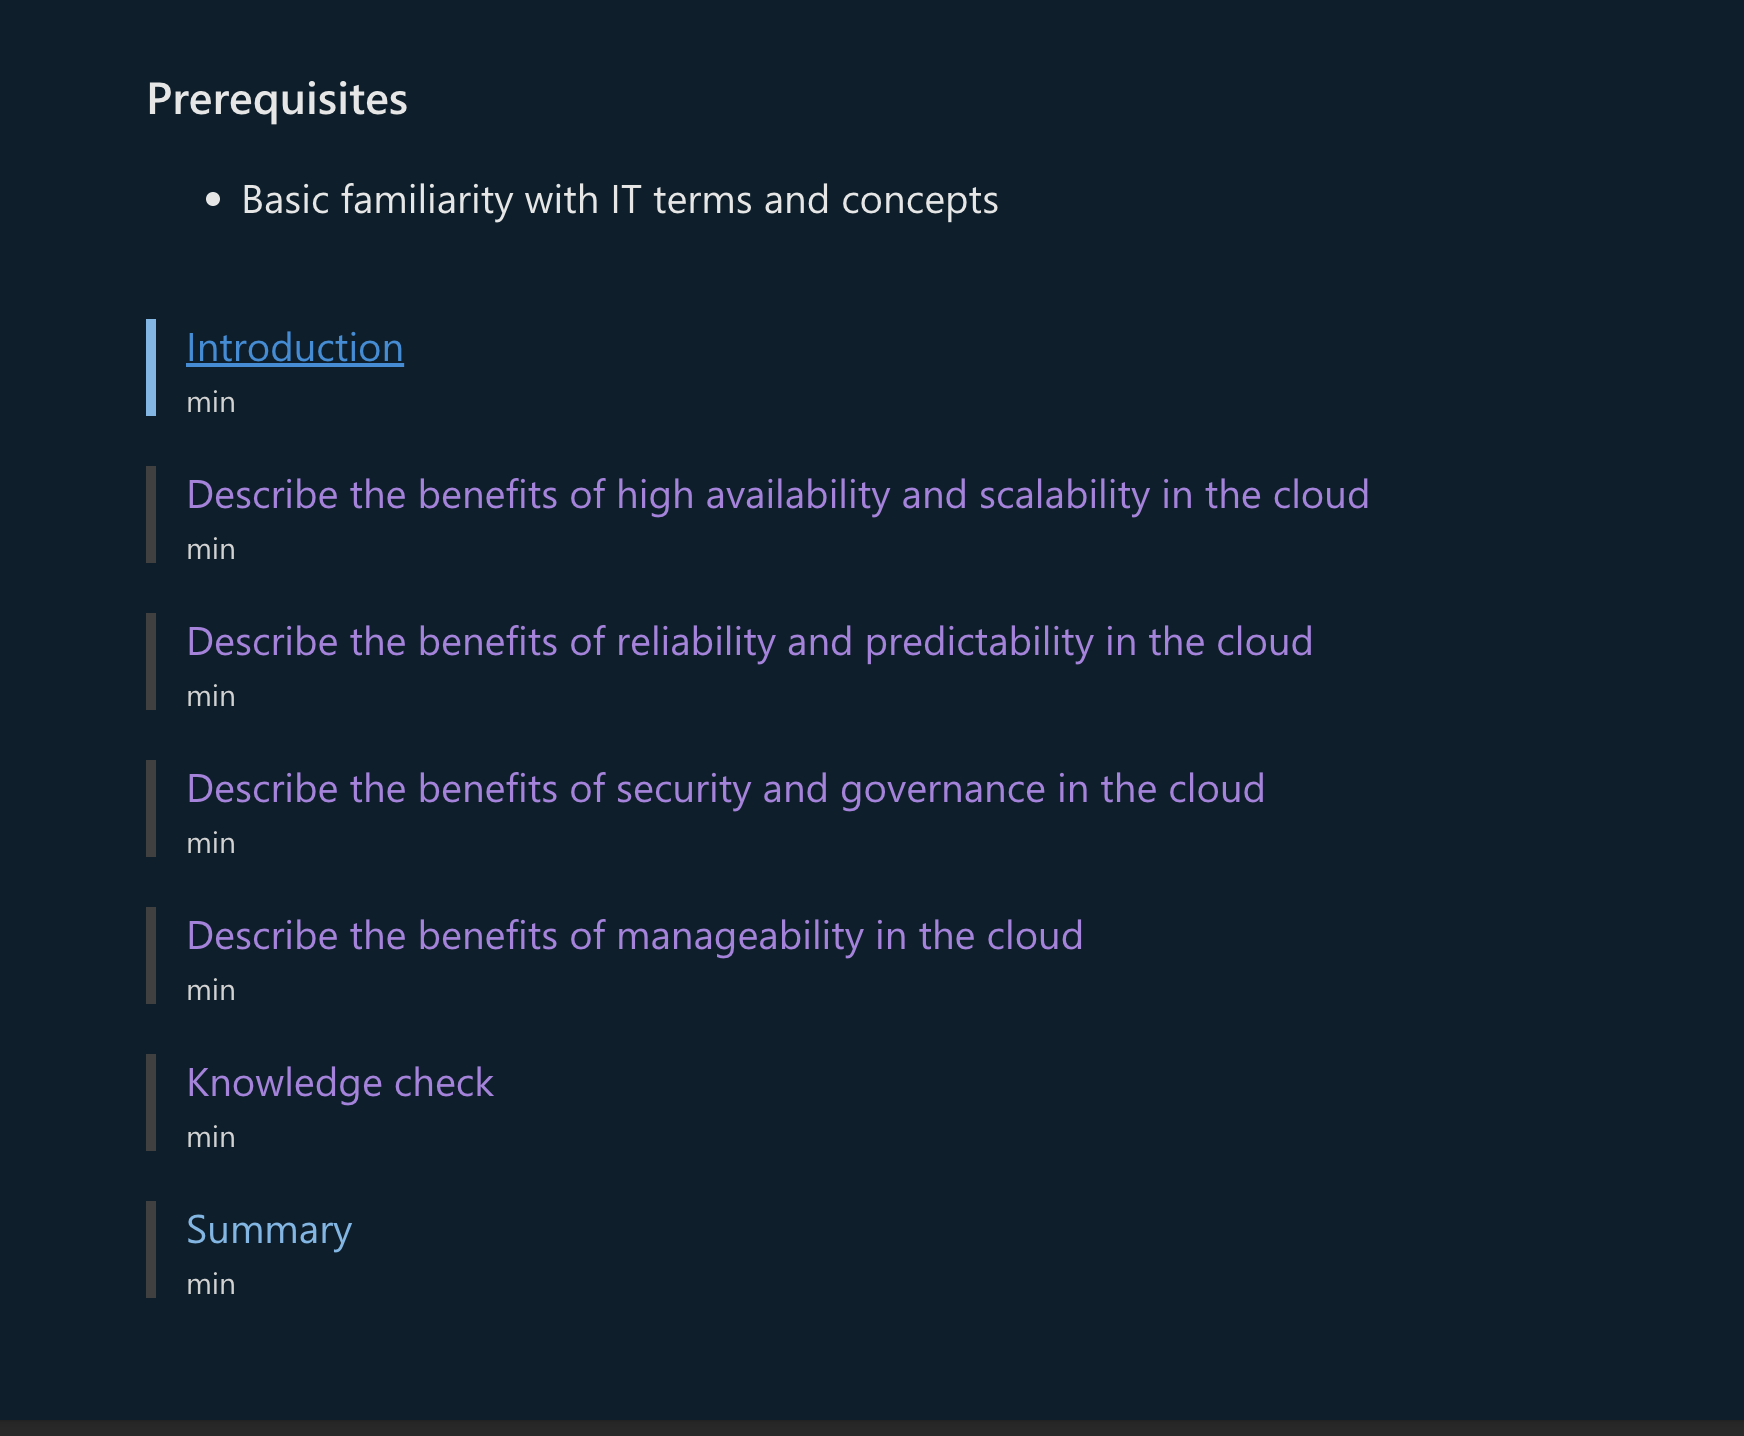Click progress bar beside reliability unit
Screen dimensions: 1744x1436
tap(151, 662)
